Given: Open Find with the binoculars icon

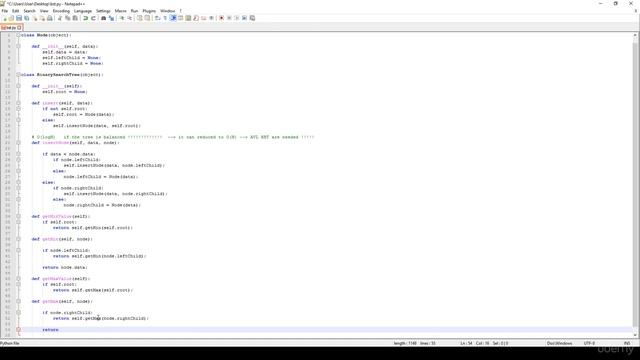Looking at the screenshot, I should pos(103,18).
